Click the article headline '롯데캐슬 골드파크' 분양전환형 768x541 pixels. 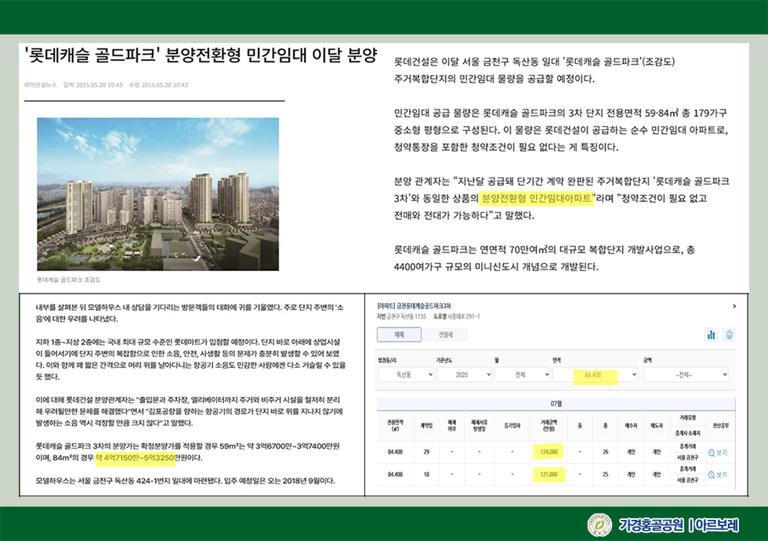point(201,55)
